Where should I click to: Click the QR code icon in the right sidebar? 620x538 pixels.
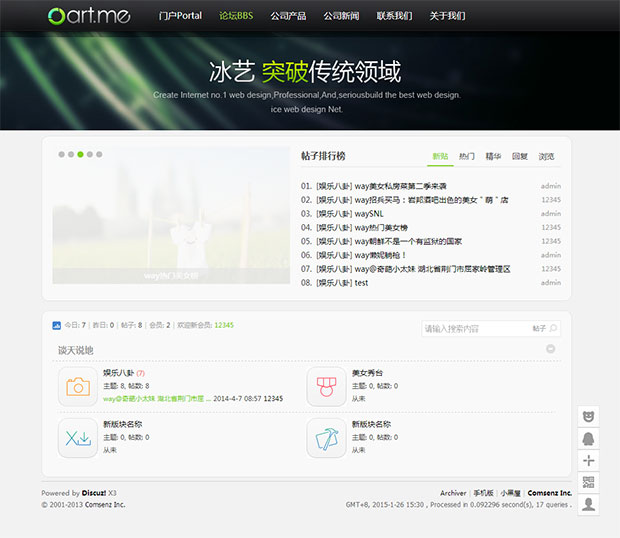589,482
